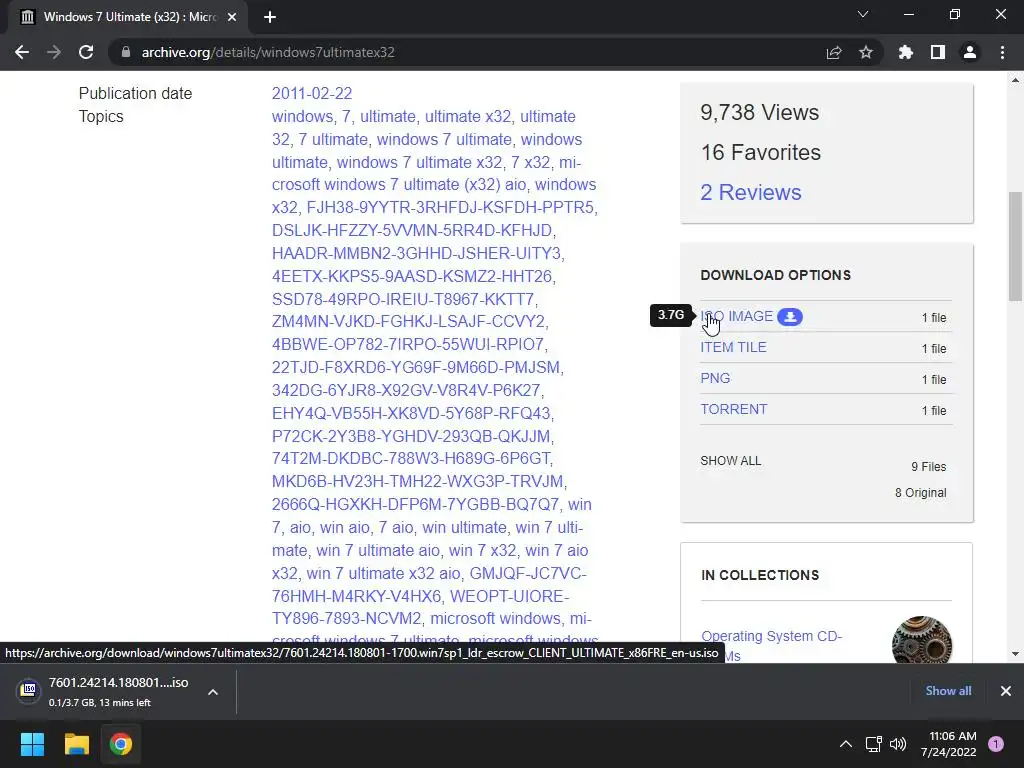The image size is (1024, 768).
Task: Open the clock showing 11:06 AM
Action: click(x=949, y=744)
